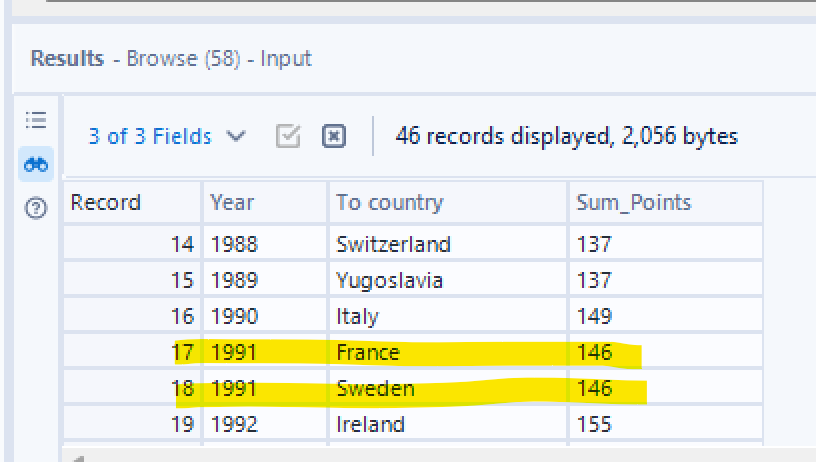Select the 1991 cell in France row
This screenshot has height=462, width=816.
point(265,352)
